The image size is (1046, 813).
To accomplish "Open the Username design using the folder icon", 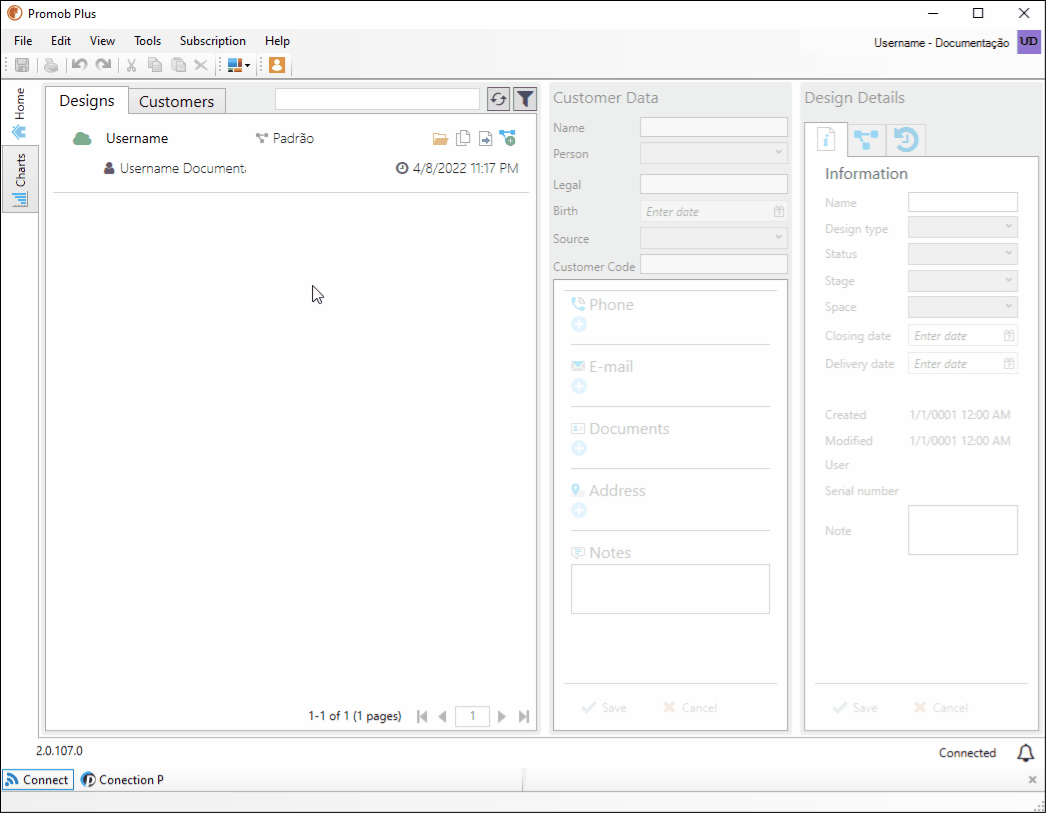I will point(440,139).
